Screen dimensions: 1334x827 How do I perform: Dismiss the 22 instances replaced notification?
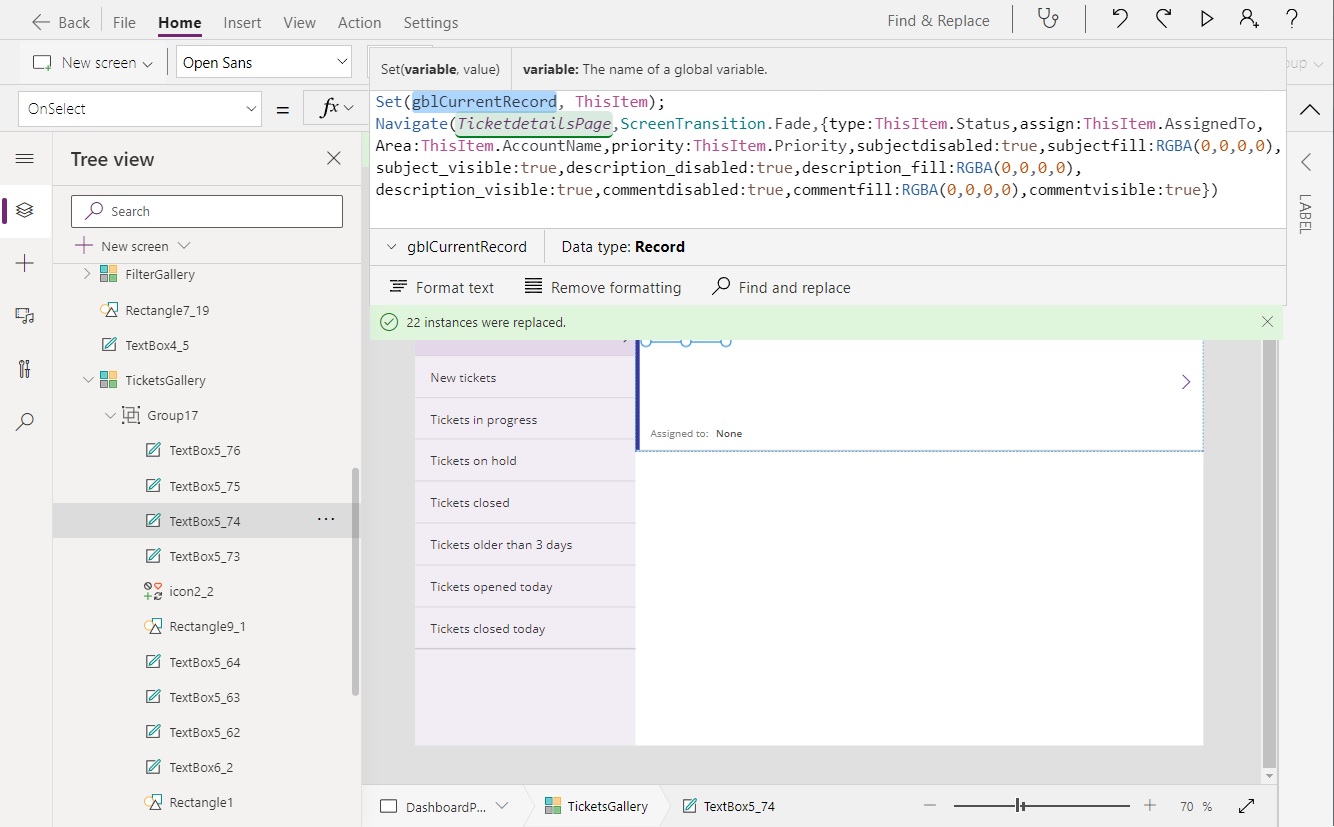(1267, 322)
